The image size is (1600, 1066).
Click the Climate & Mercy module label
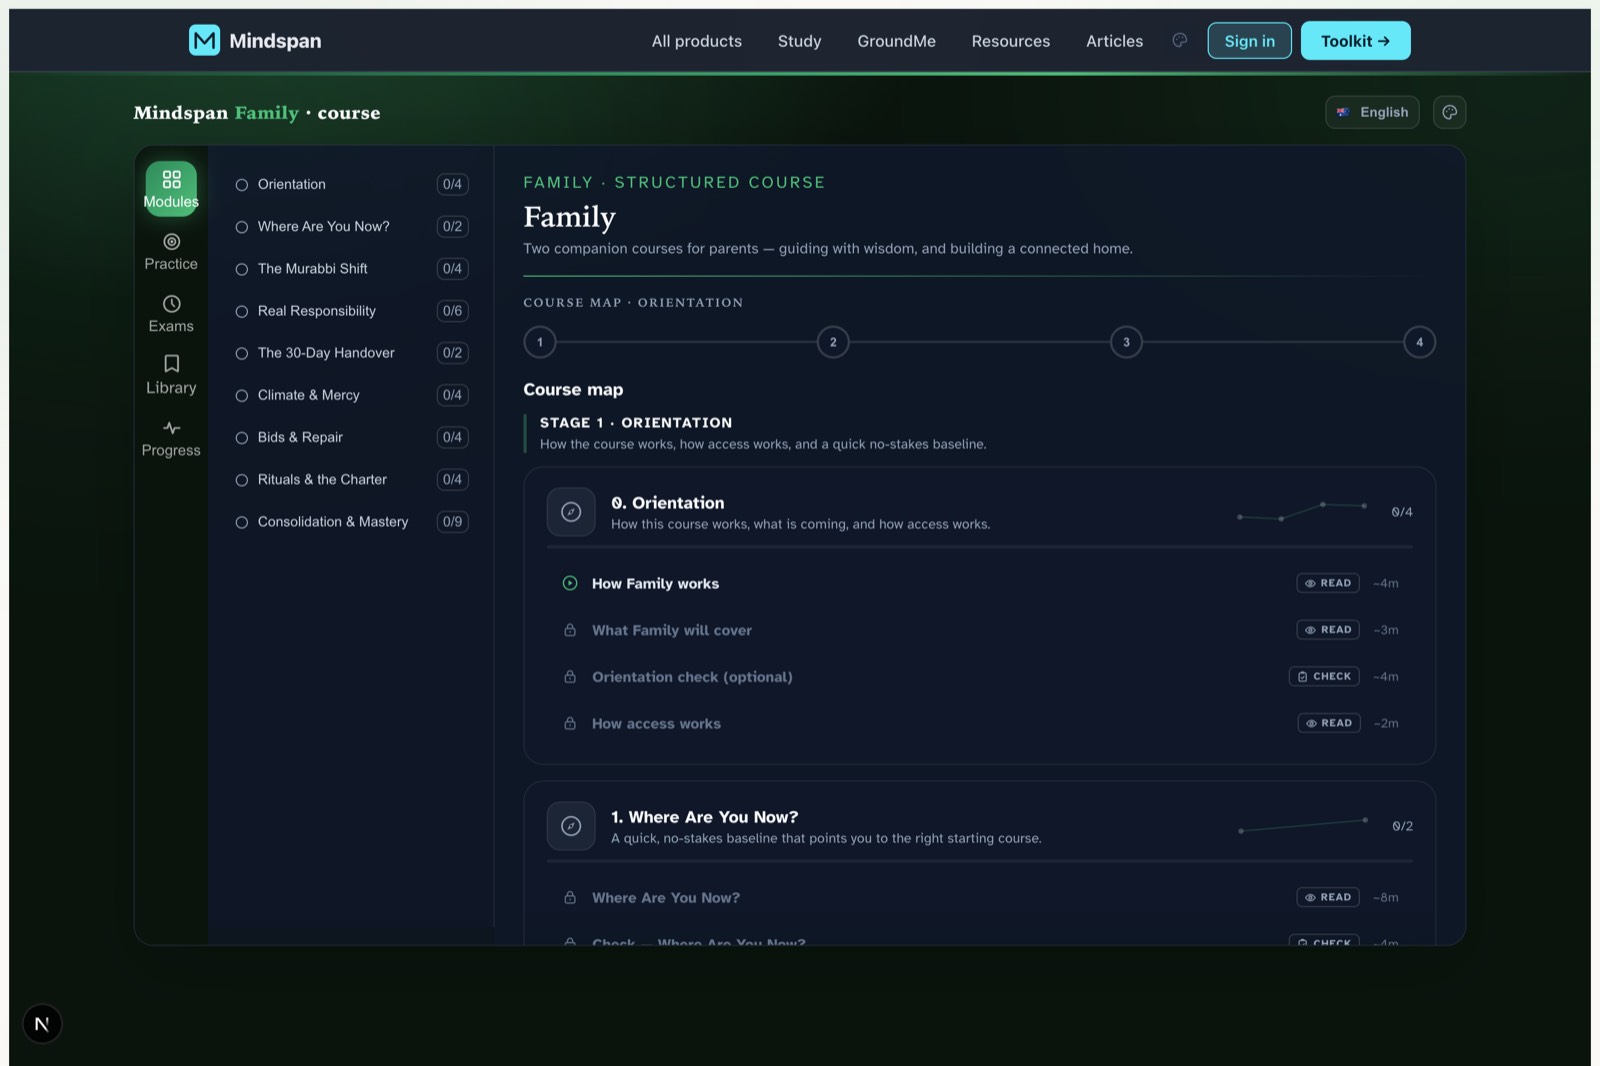[x=308, y=396]
